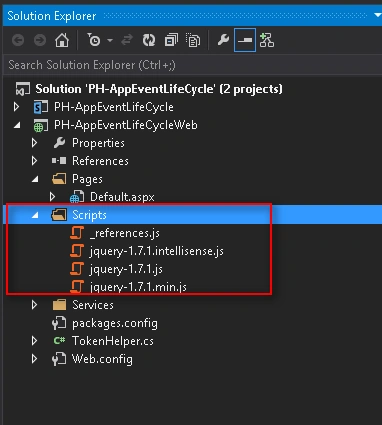This screenshot has height=425, width=382.
Task: Click the packages.config file icon
Action: 59,323
